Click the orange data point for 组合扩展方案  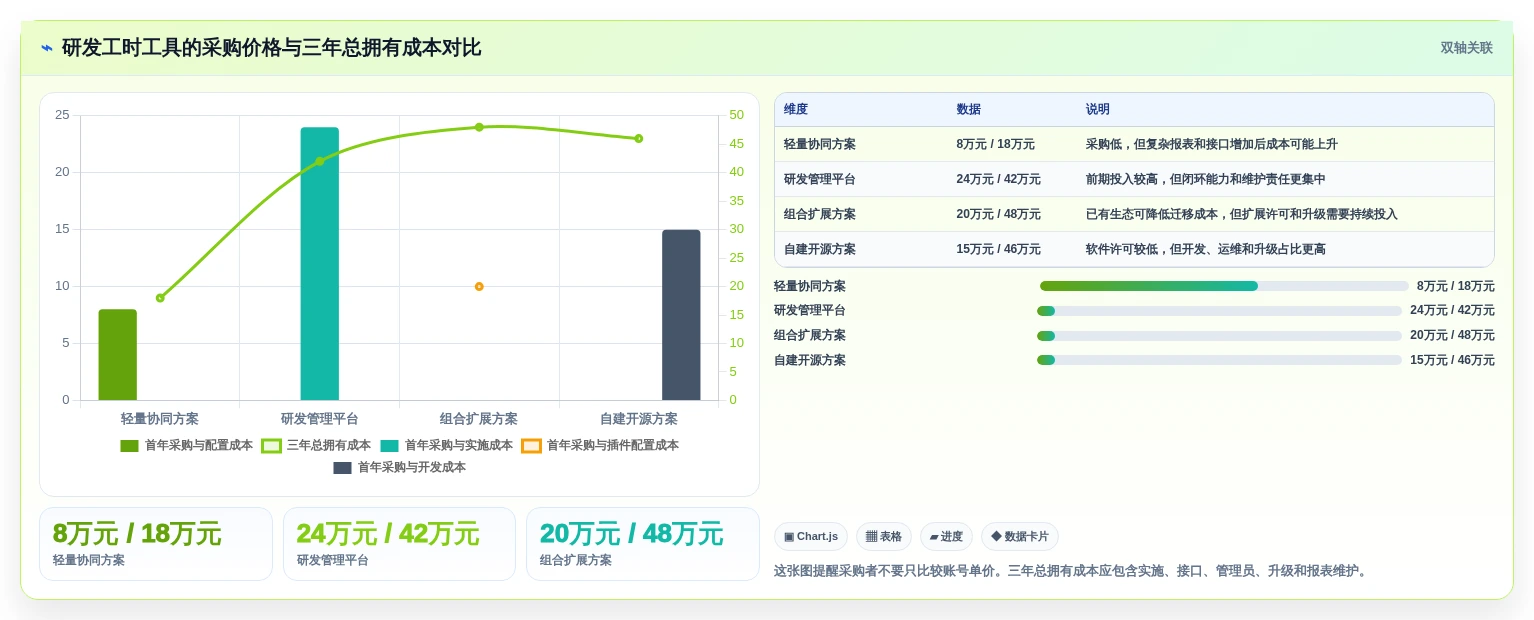click(x=479, y=287)
